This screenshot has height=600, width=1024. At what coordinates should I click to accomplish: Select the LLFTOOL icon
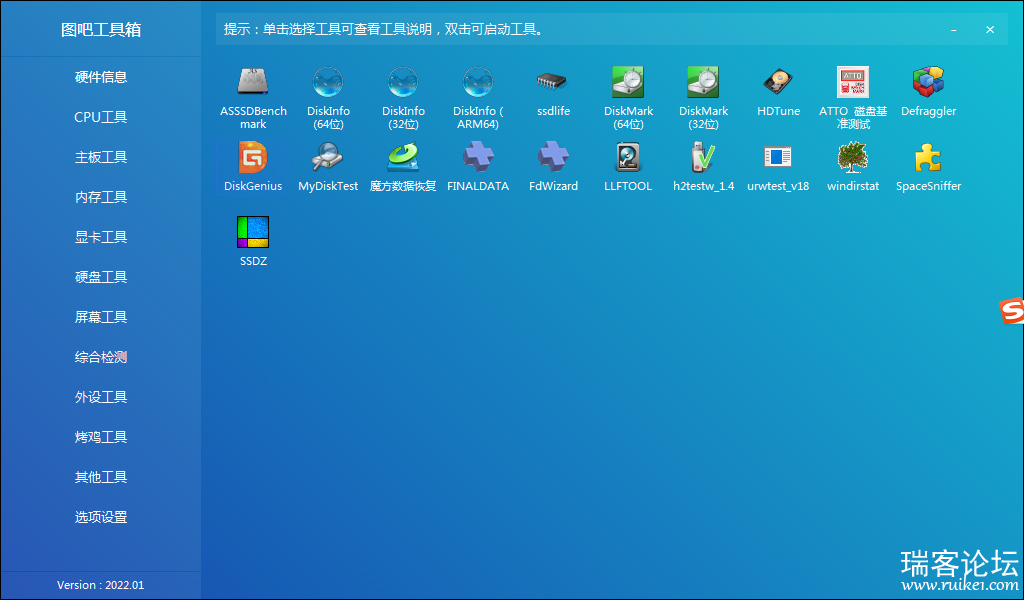pos(628,157)
